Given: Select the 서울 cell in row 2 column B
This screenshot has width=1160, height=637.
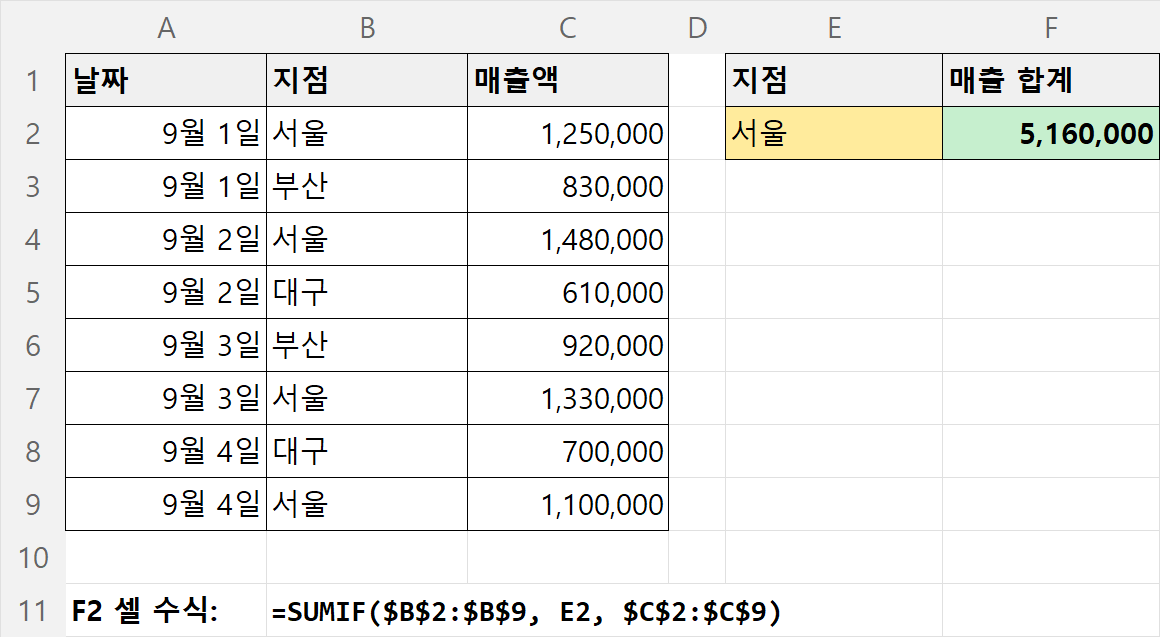Looking at the screenshot, I should tap(367, 133).
